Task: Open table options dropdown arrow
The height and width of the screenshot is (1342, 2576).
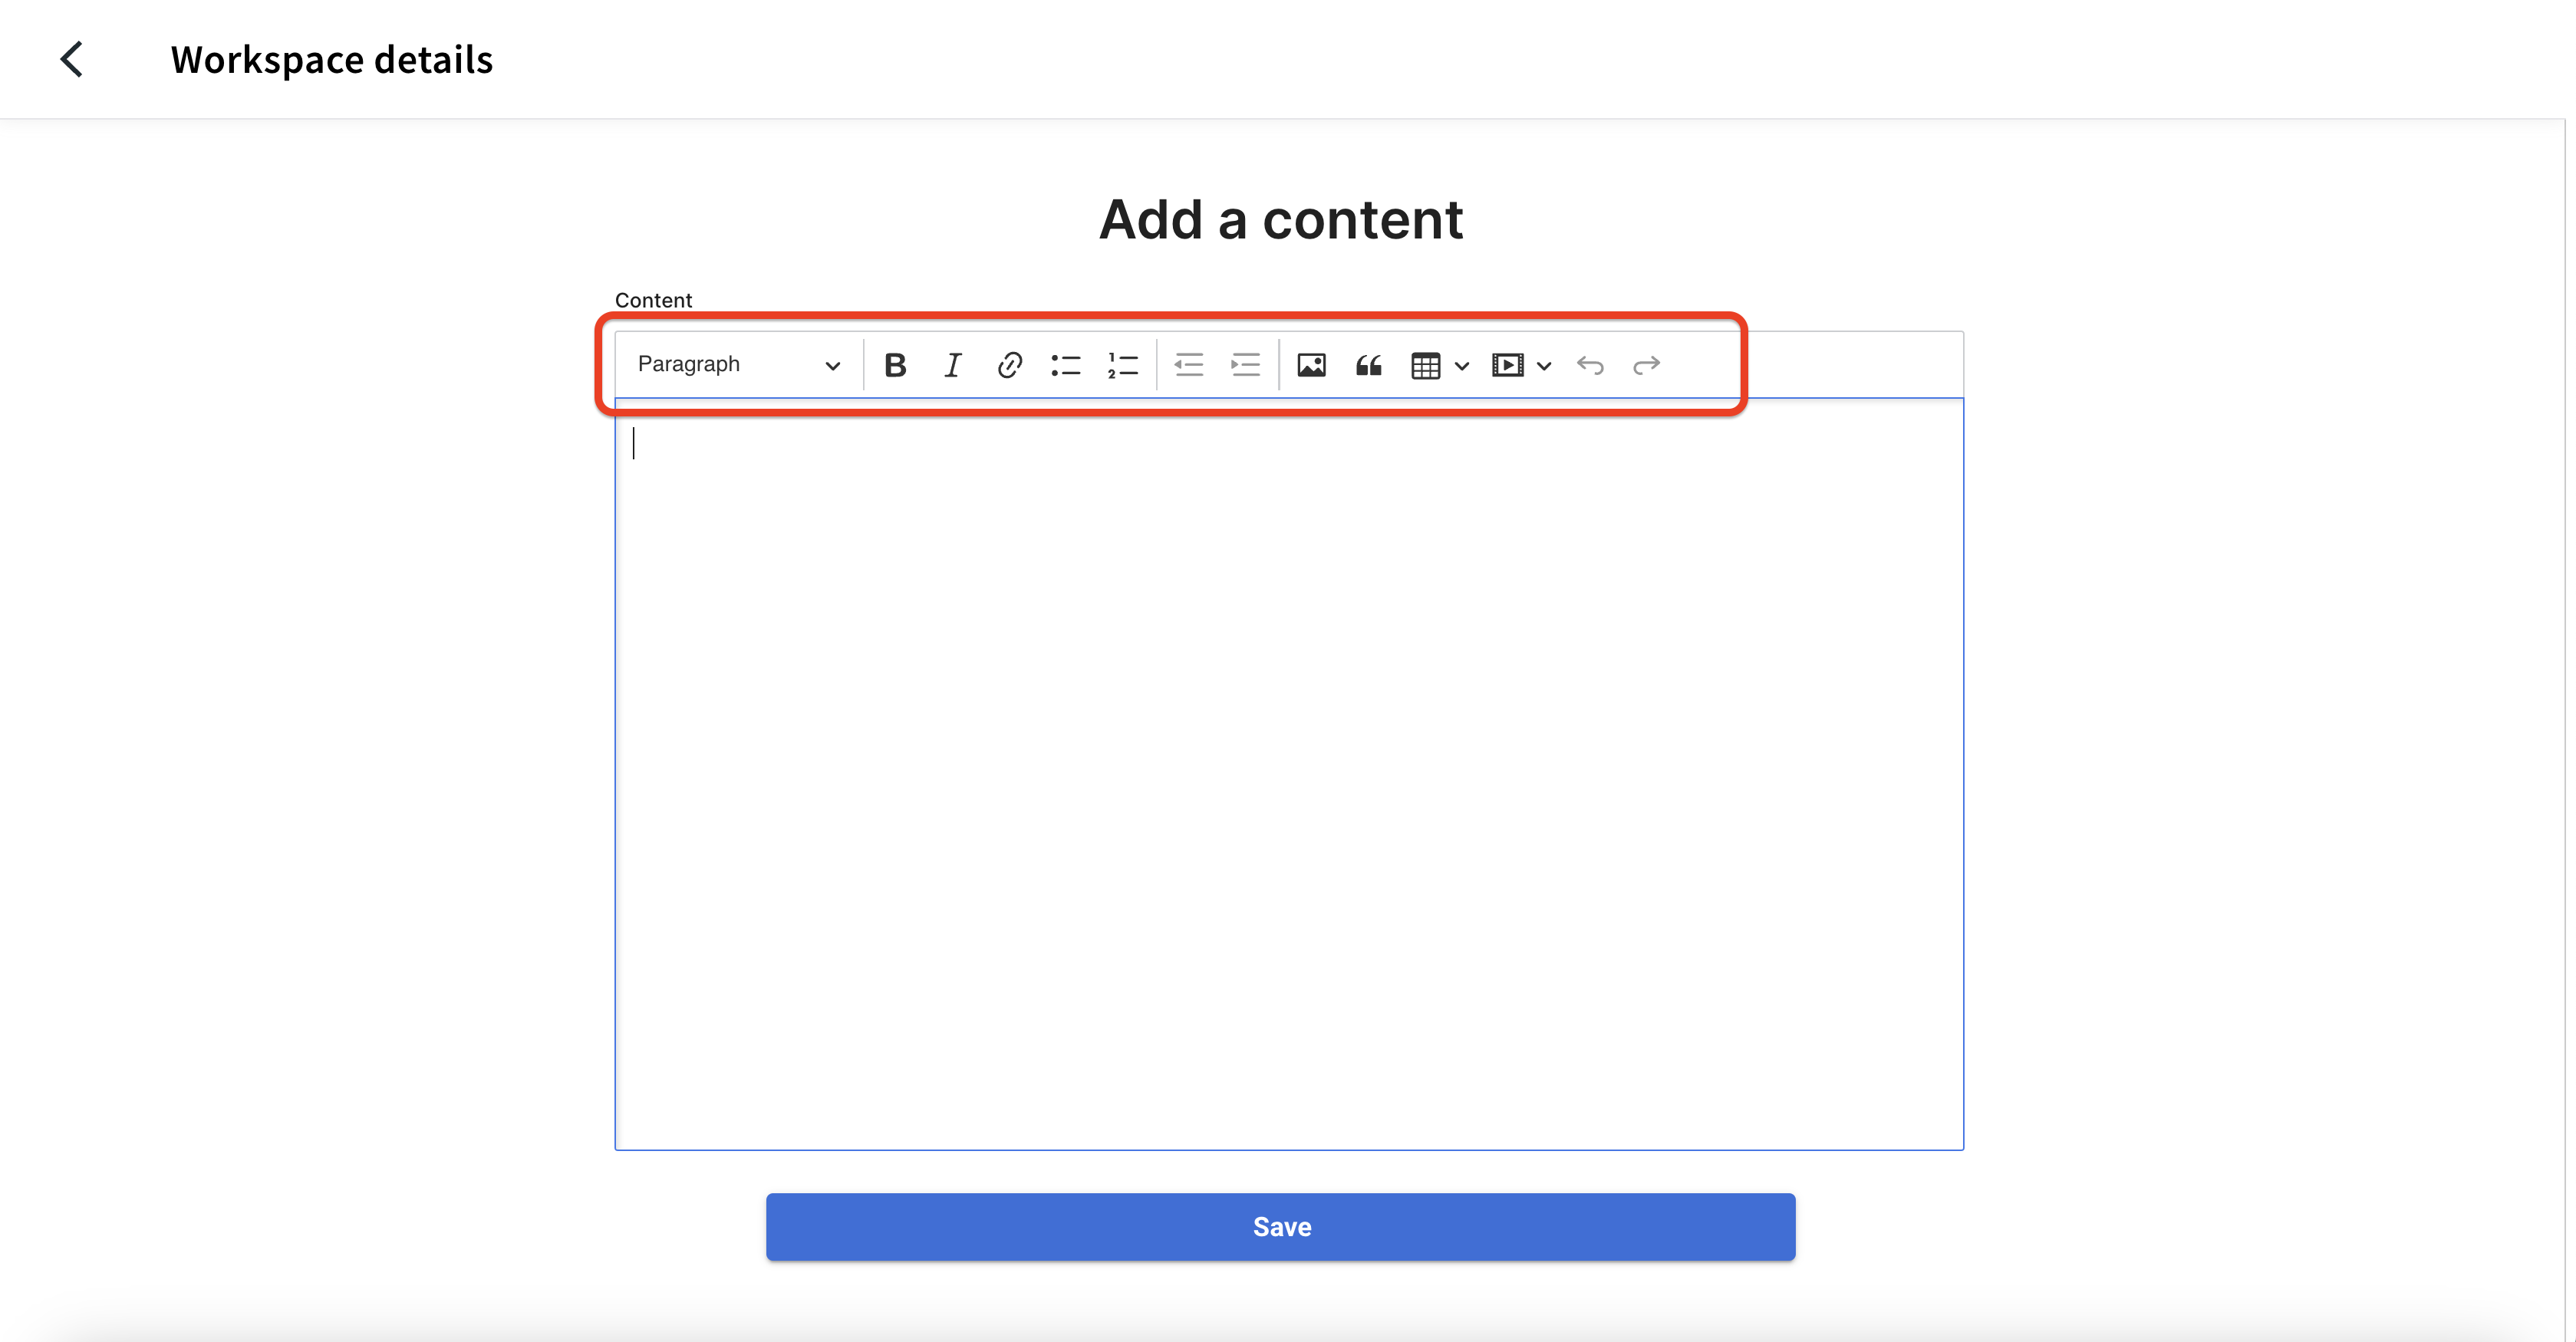Action: [x=1462, y=366]
